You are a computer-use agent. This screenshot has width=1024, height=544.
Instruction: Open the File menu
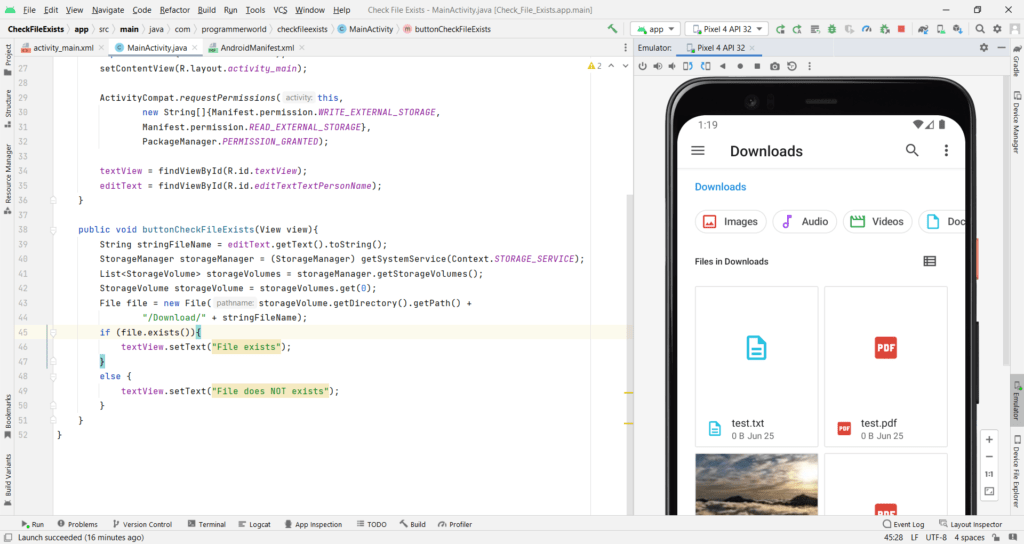coord(29,10)
